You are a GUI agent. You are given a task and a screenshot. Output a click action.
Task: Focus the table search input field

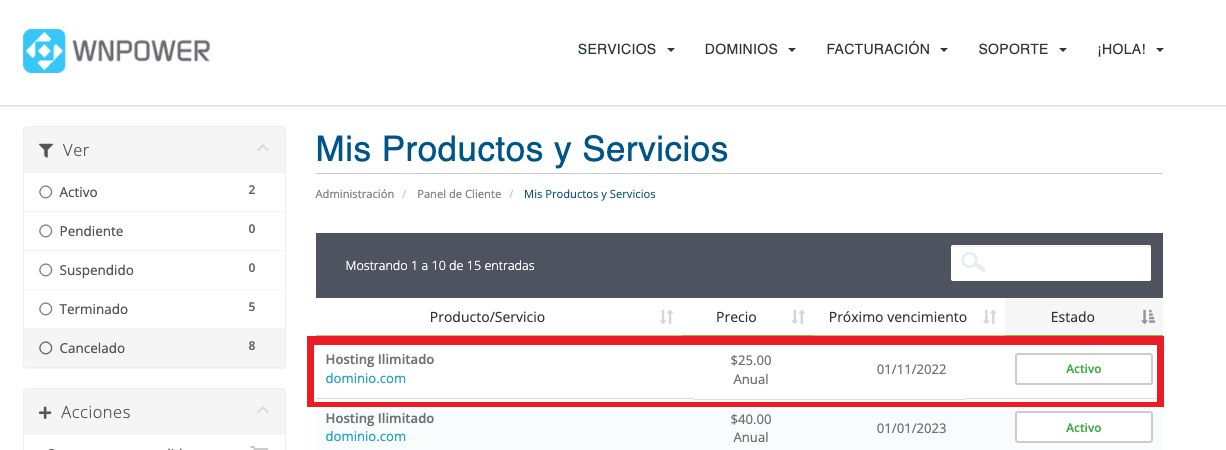coord(1051,263)
